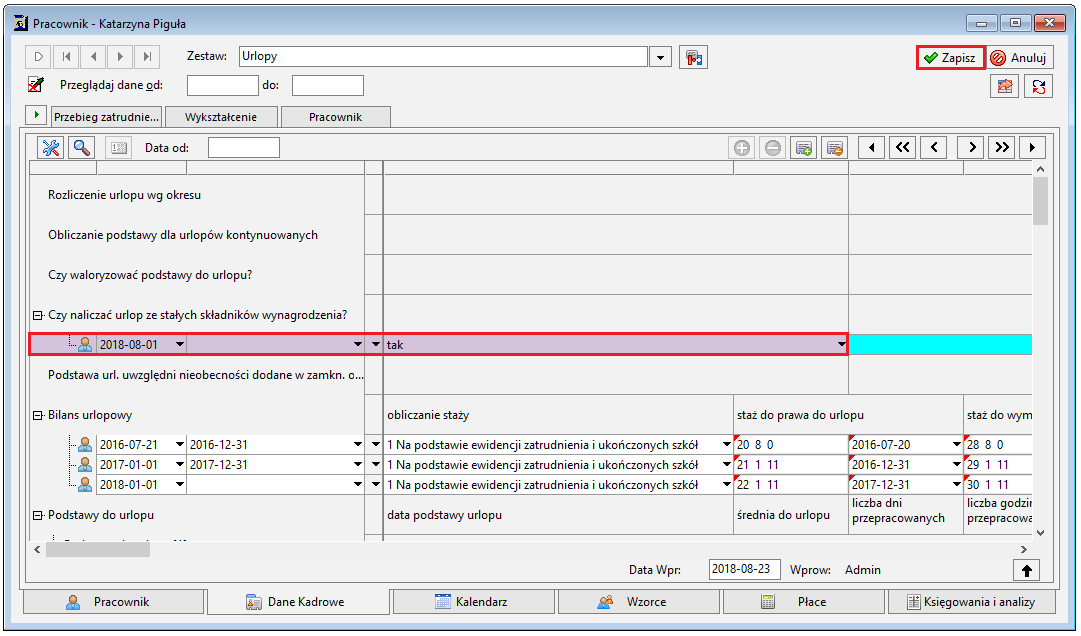
Task: Open the bottom Pracownik tab
Action: pyautogui.click(x=114, y=602)
